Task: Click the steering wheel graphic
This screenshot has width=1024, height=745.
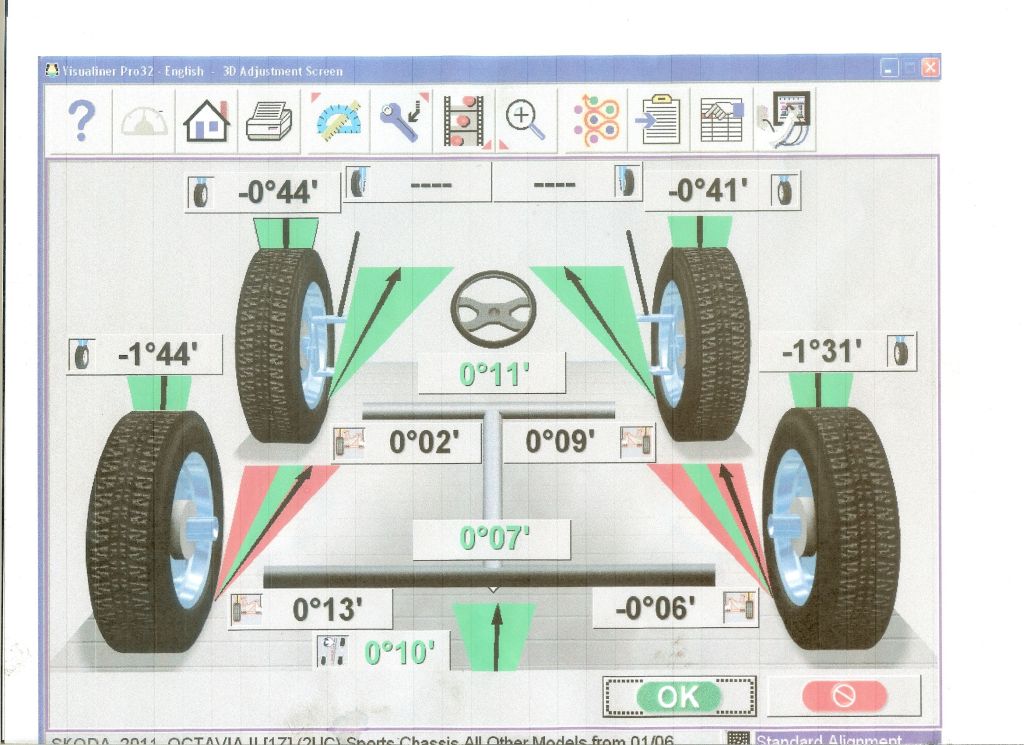Action: click(493, 309)
